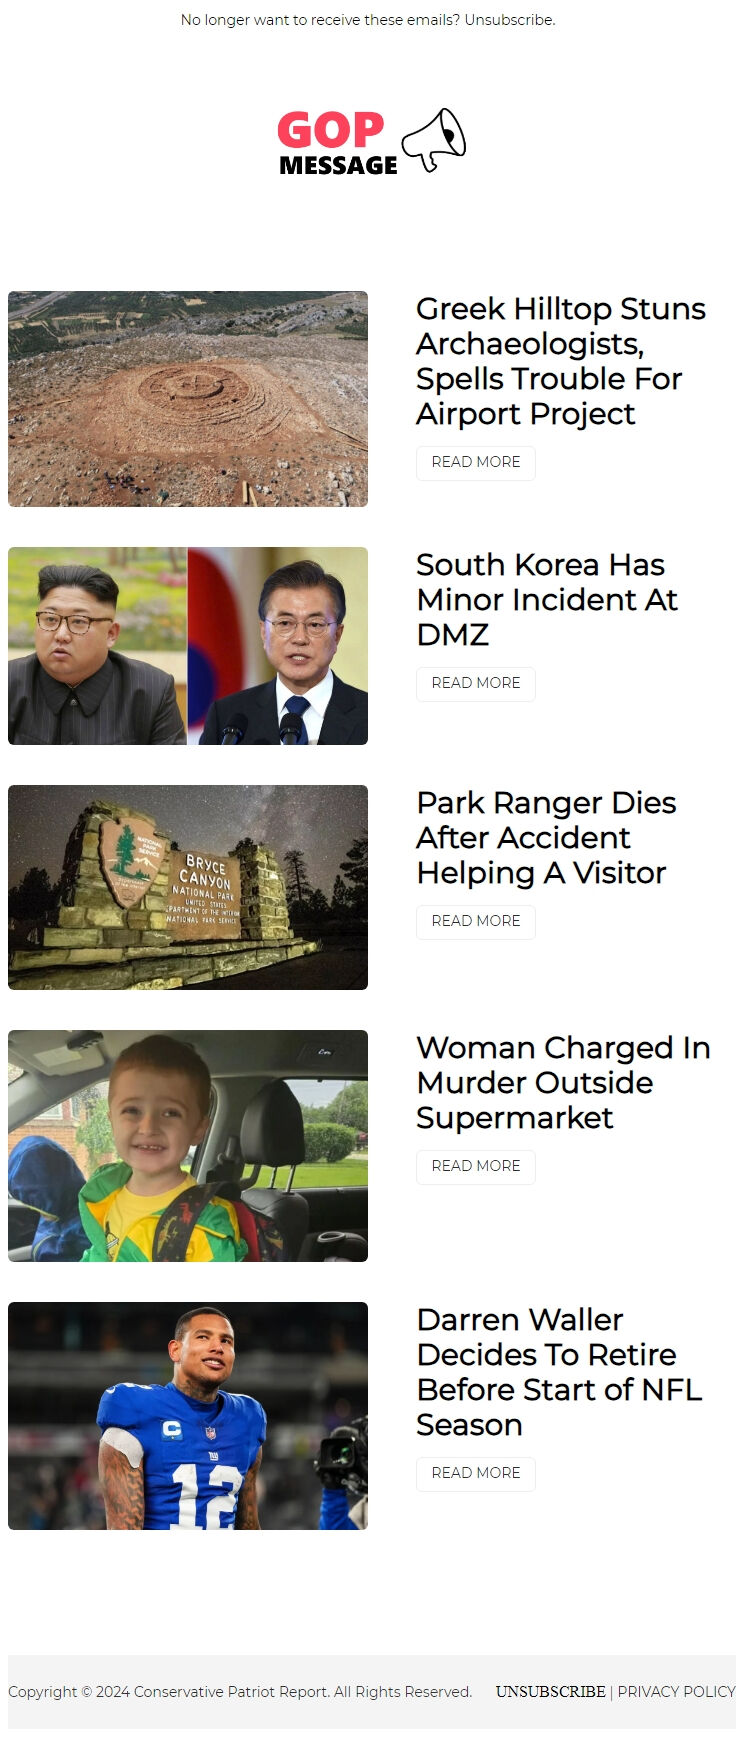Open the PRIVACY POLICY footer link
Viewport: 736px width, 1738px height.
click(x=676, y=1692)
